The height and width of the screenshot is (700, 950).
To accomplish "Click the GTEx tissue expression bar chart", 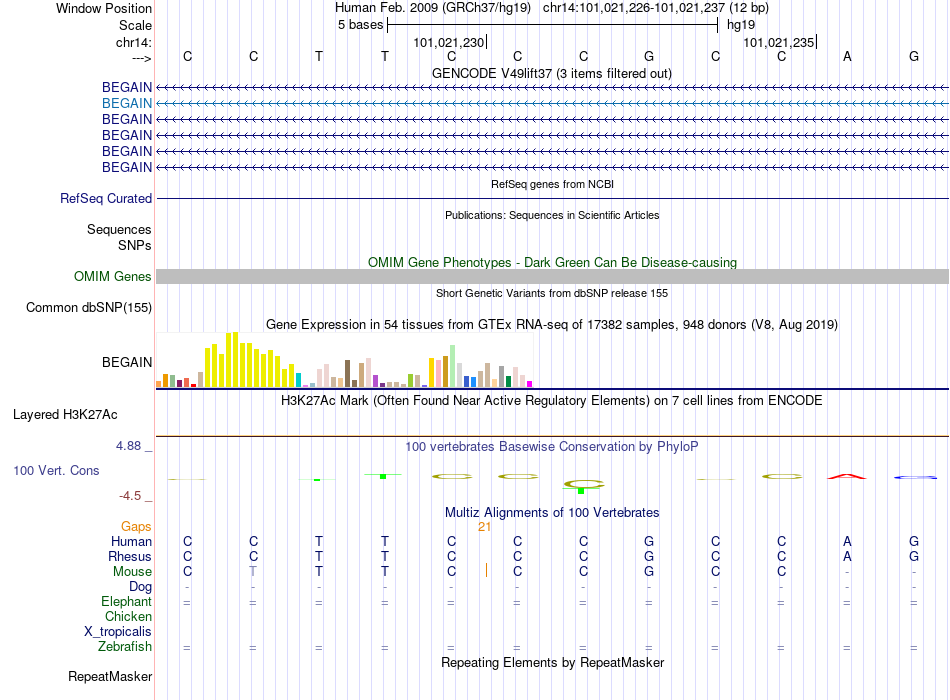I will [x=344, y=359].
